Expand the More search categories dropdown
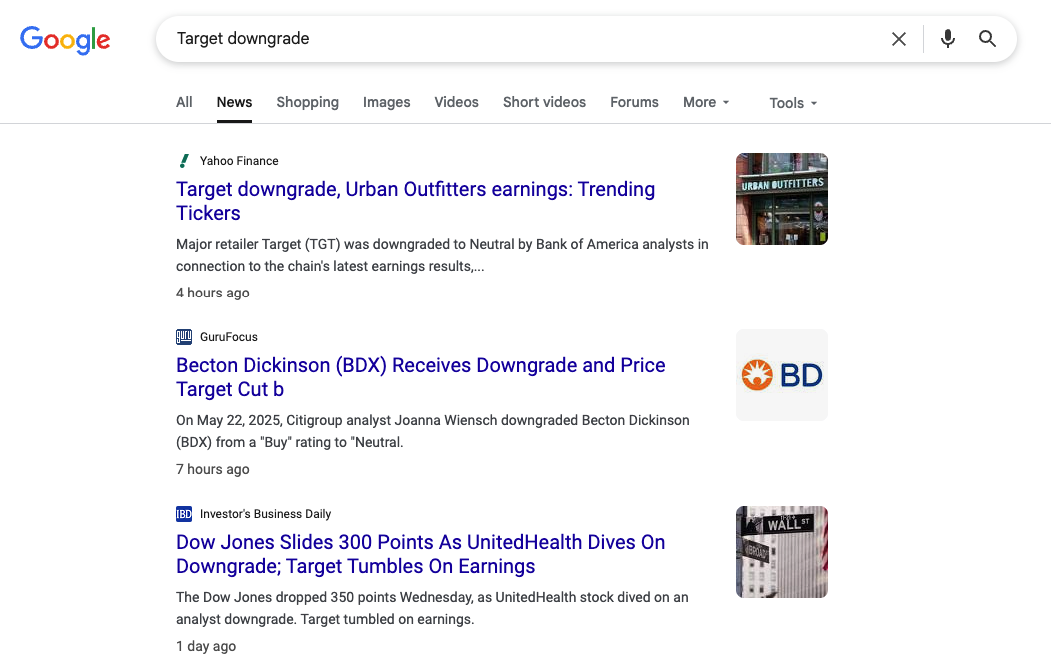The image size is (1051, 660). [x=706, y=102]
